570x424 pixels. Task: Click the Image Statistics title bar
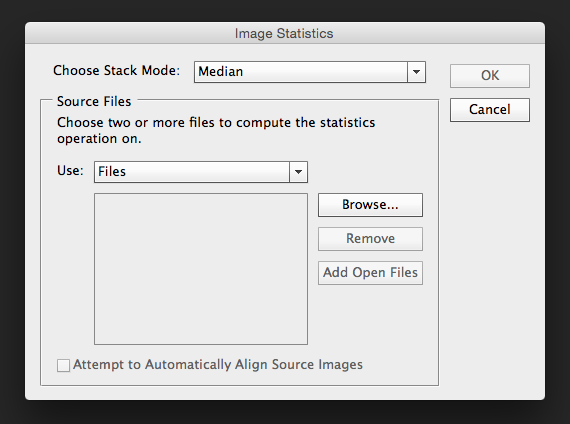285,33
